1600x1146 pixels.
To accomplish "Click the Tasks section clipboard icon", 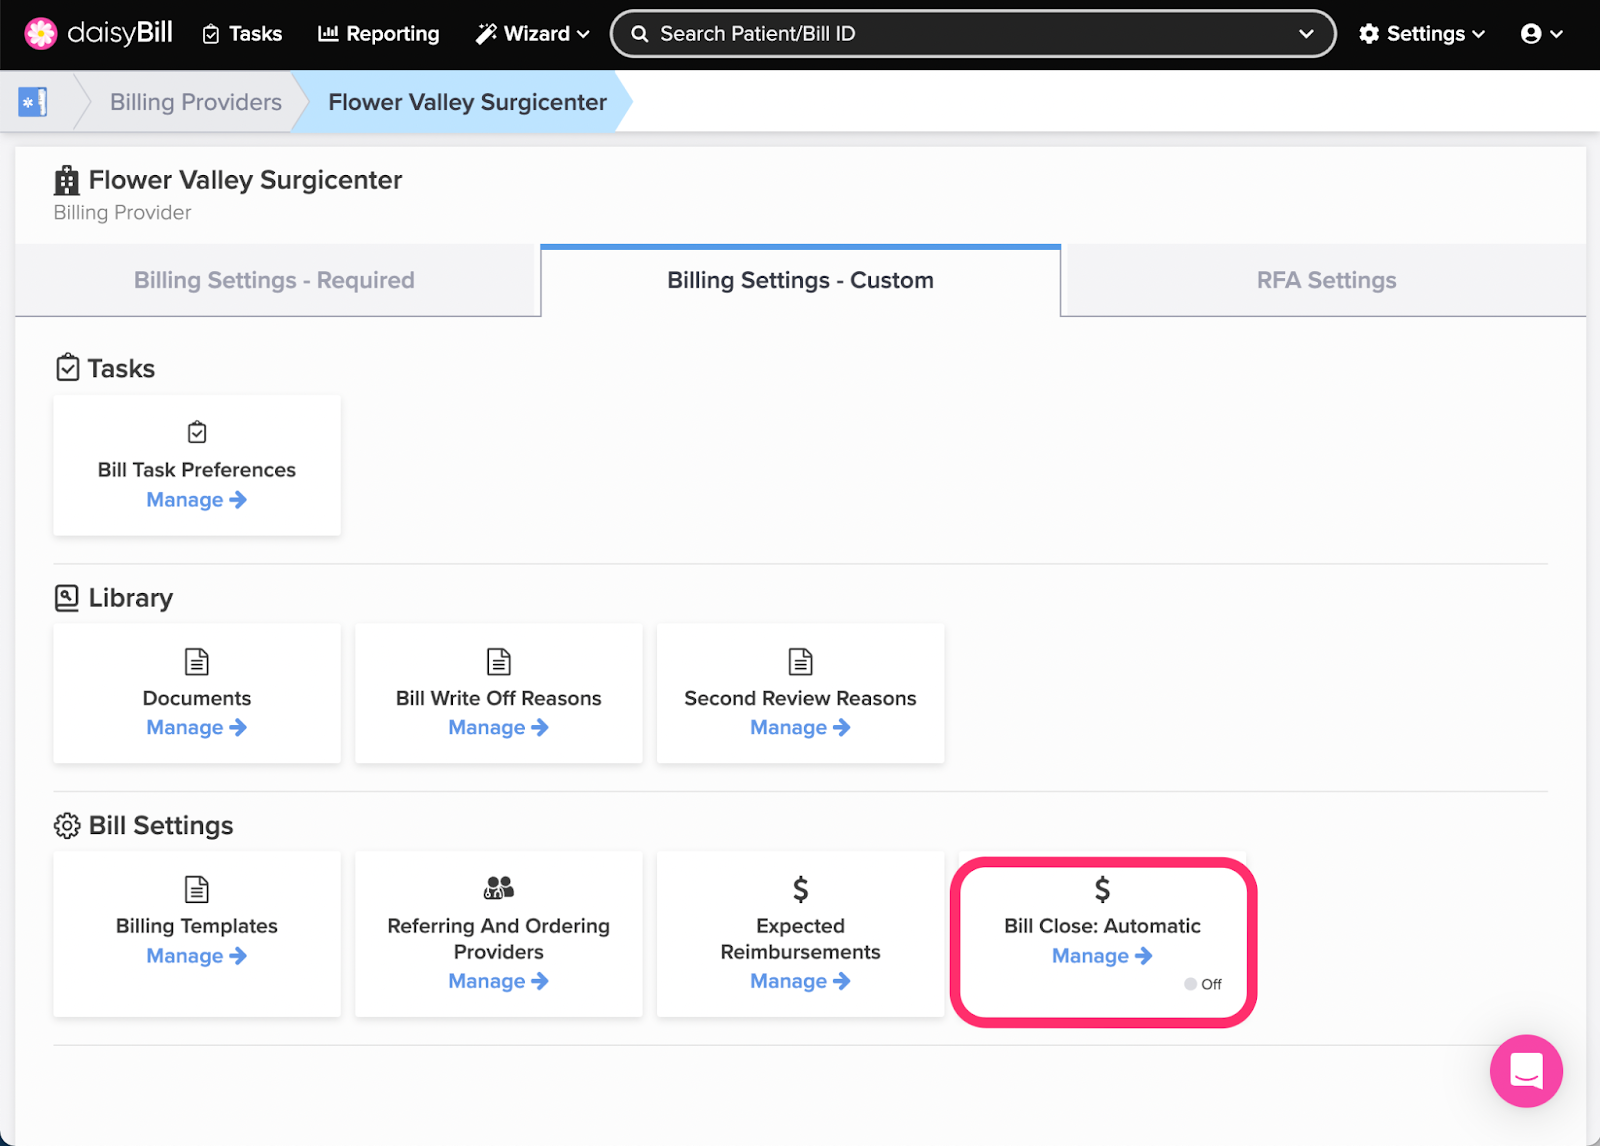I will click(67, 368).
